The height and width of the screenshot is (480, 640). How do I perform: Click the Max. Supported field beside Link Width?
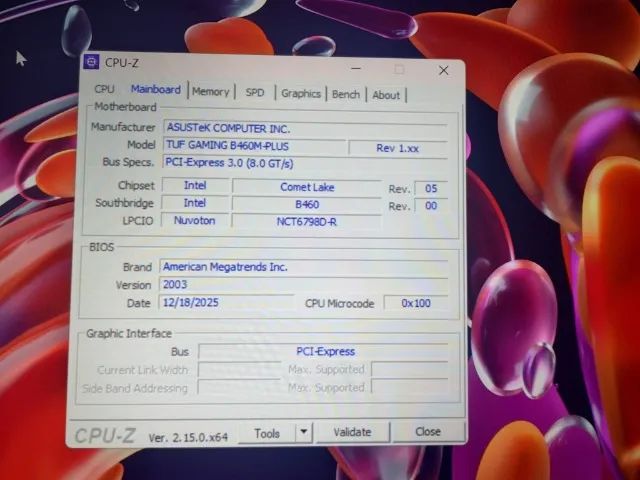[410, 370]
